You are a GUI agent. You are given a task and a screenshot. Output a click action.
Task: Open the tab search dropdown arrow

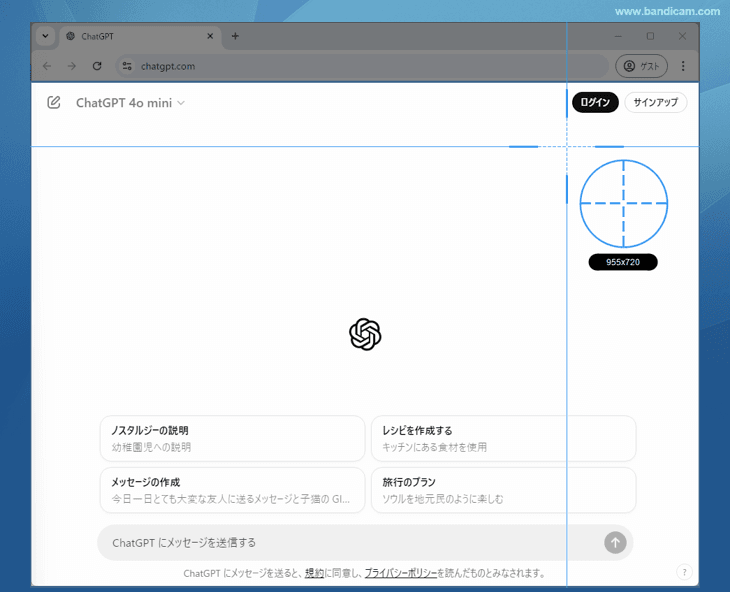point(45,36)
